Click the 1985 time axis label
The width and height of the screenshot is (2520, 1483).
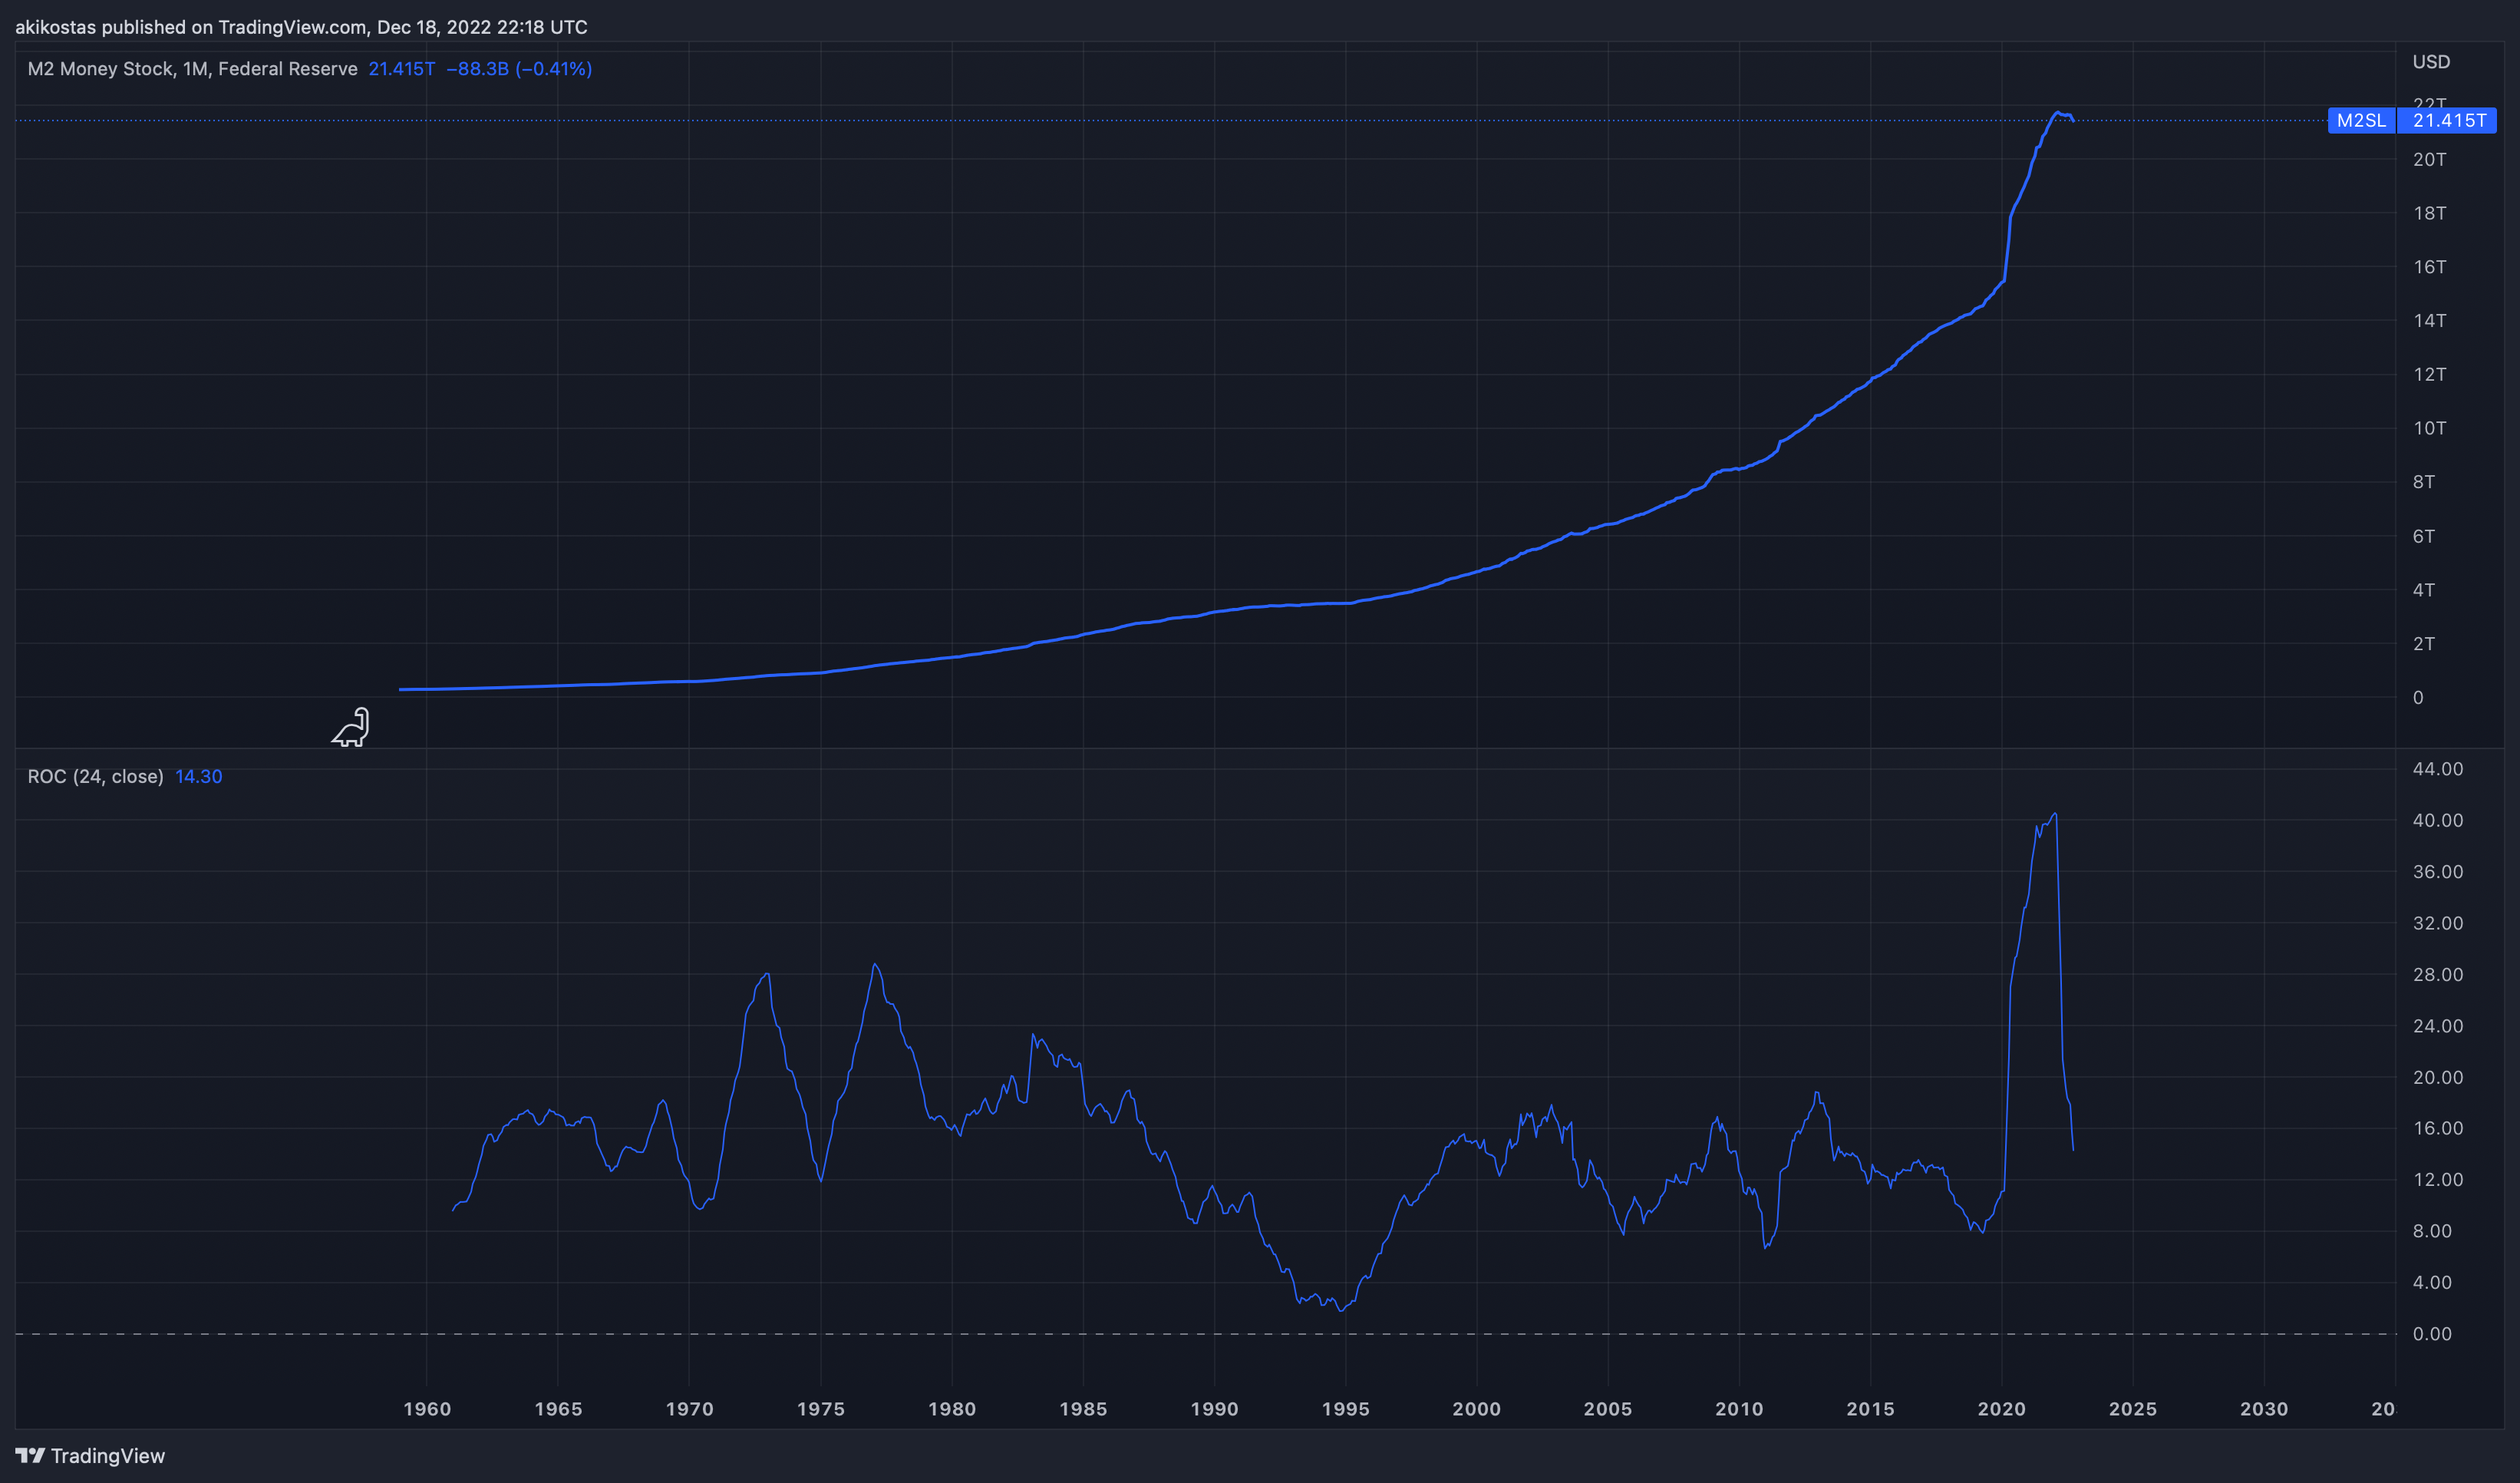(x=1083, y=1409)
